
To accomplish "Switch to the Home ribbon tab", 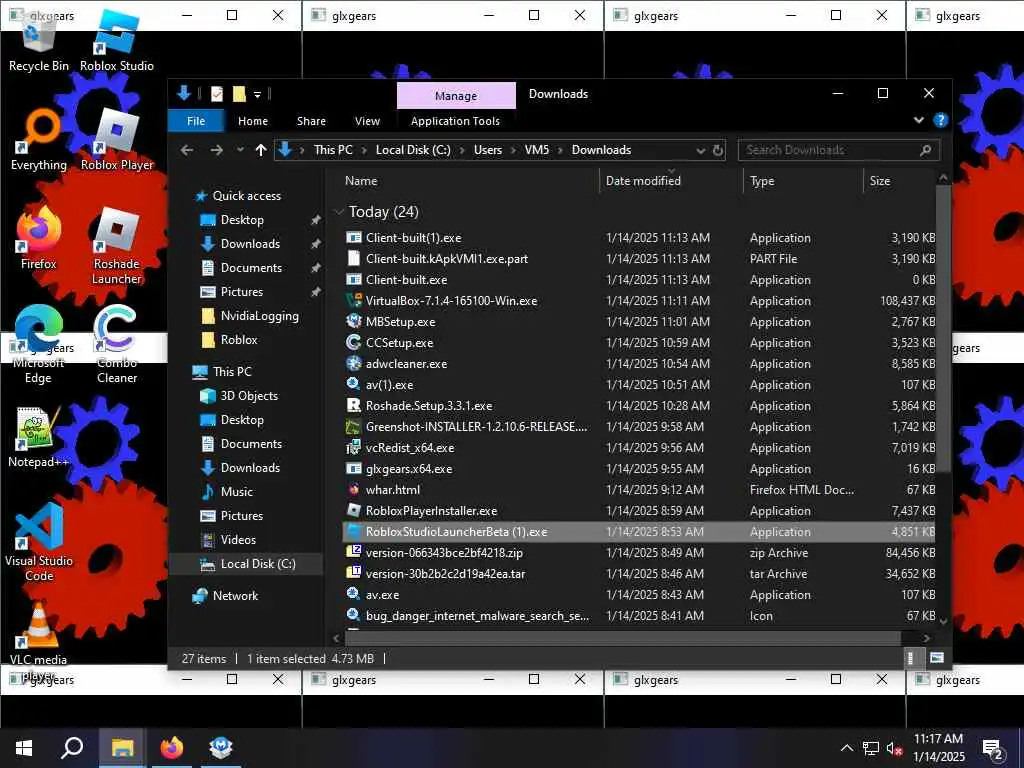I will (253, 121).
